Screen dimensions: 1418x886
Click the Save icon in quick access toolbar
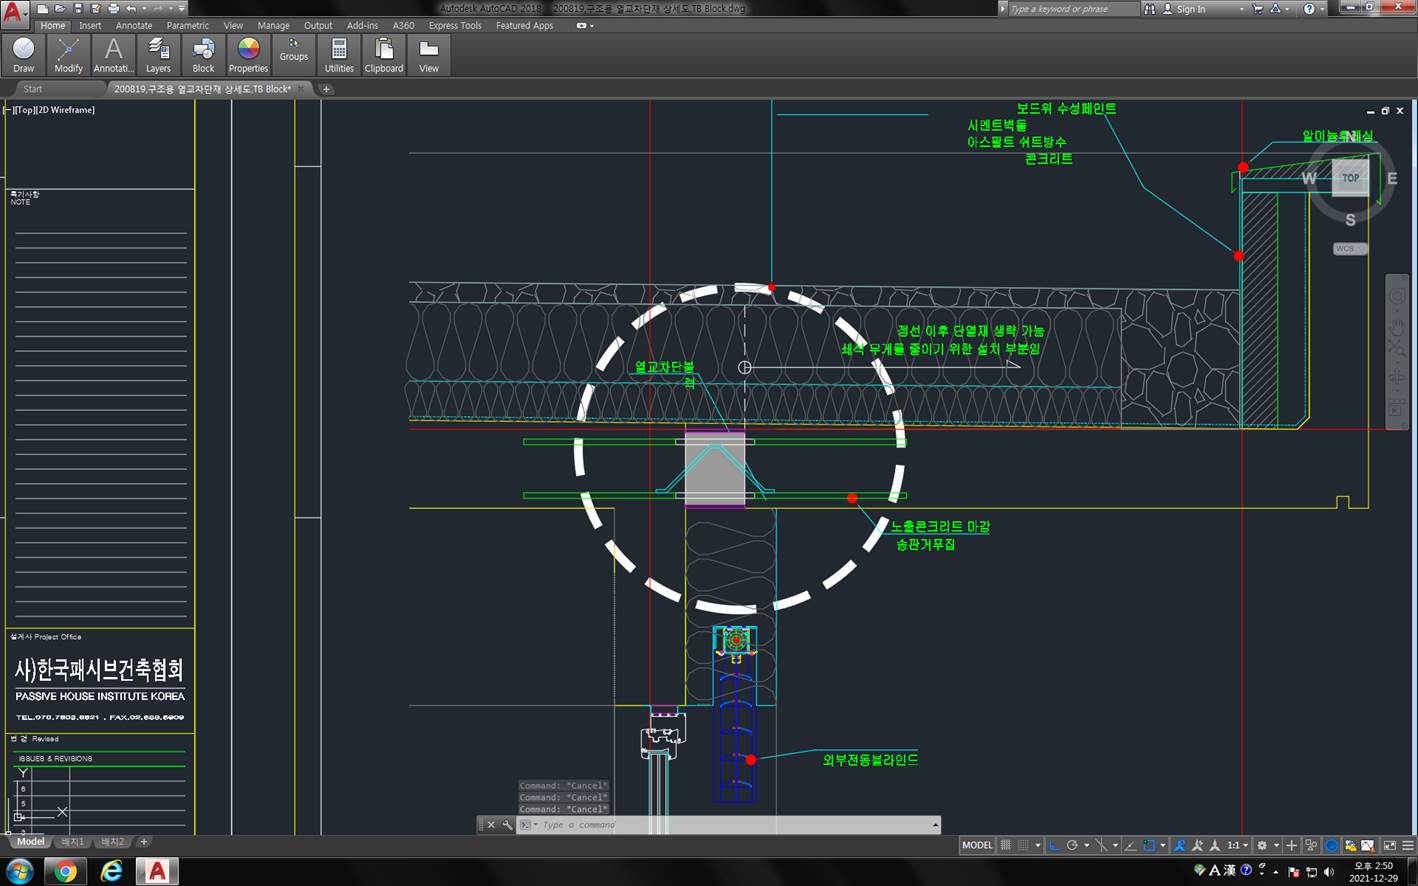(x=77, y=9)
